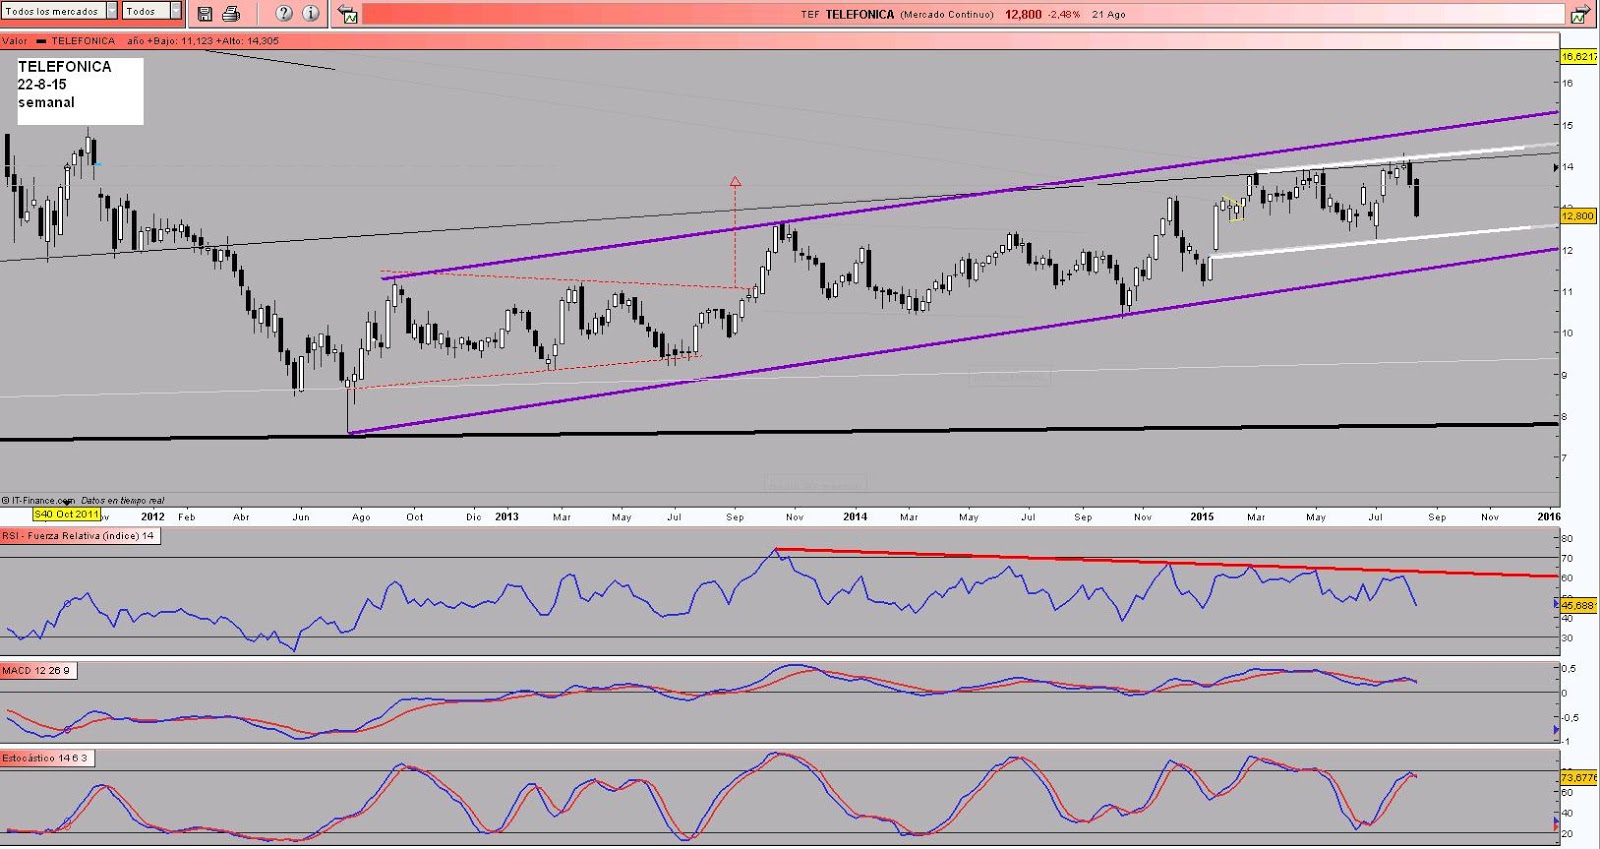This screenshot has height=849, width=1600.
Task: Click the 12,800 current price tag on axis
Action: (x=1578, y=216)
